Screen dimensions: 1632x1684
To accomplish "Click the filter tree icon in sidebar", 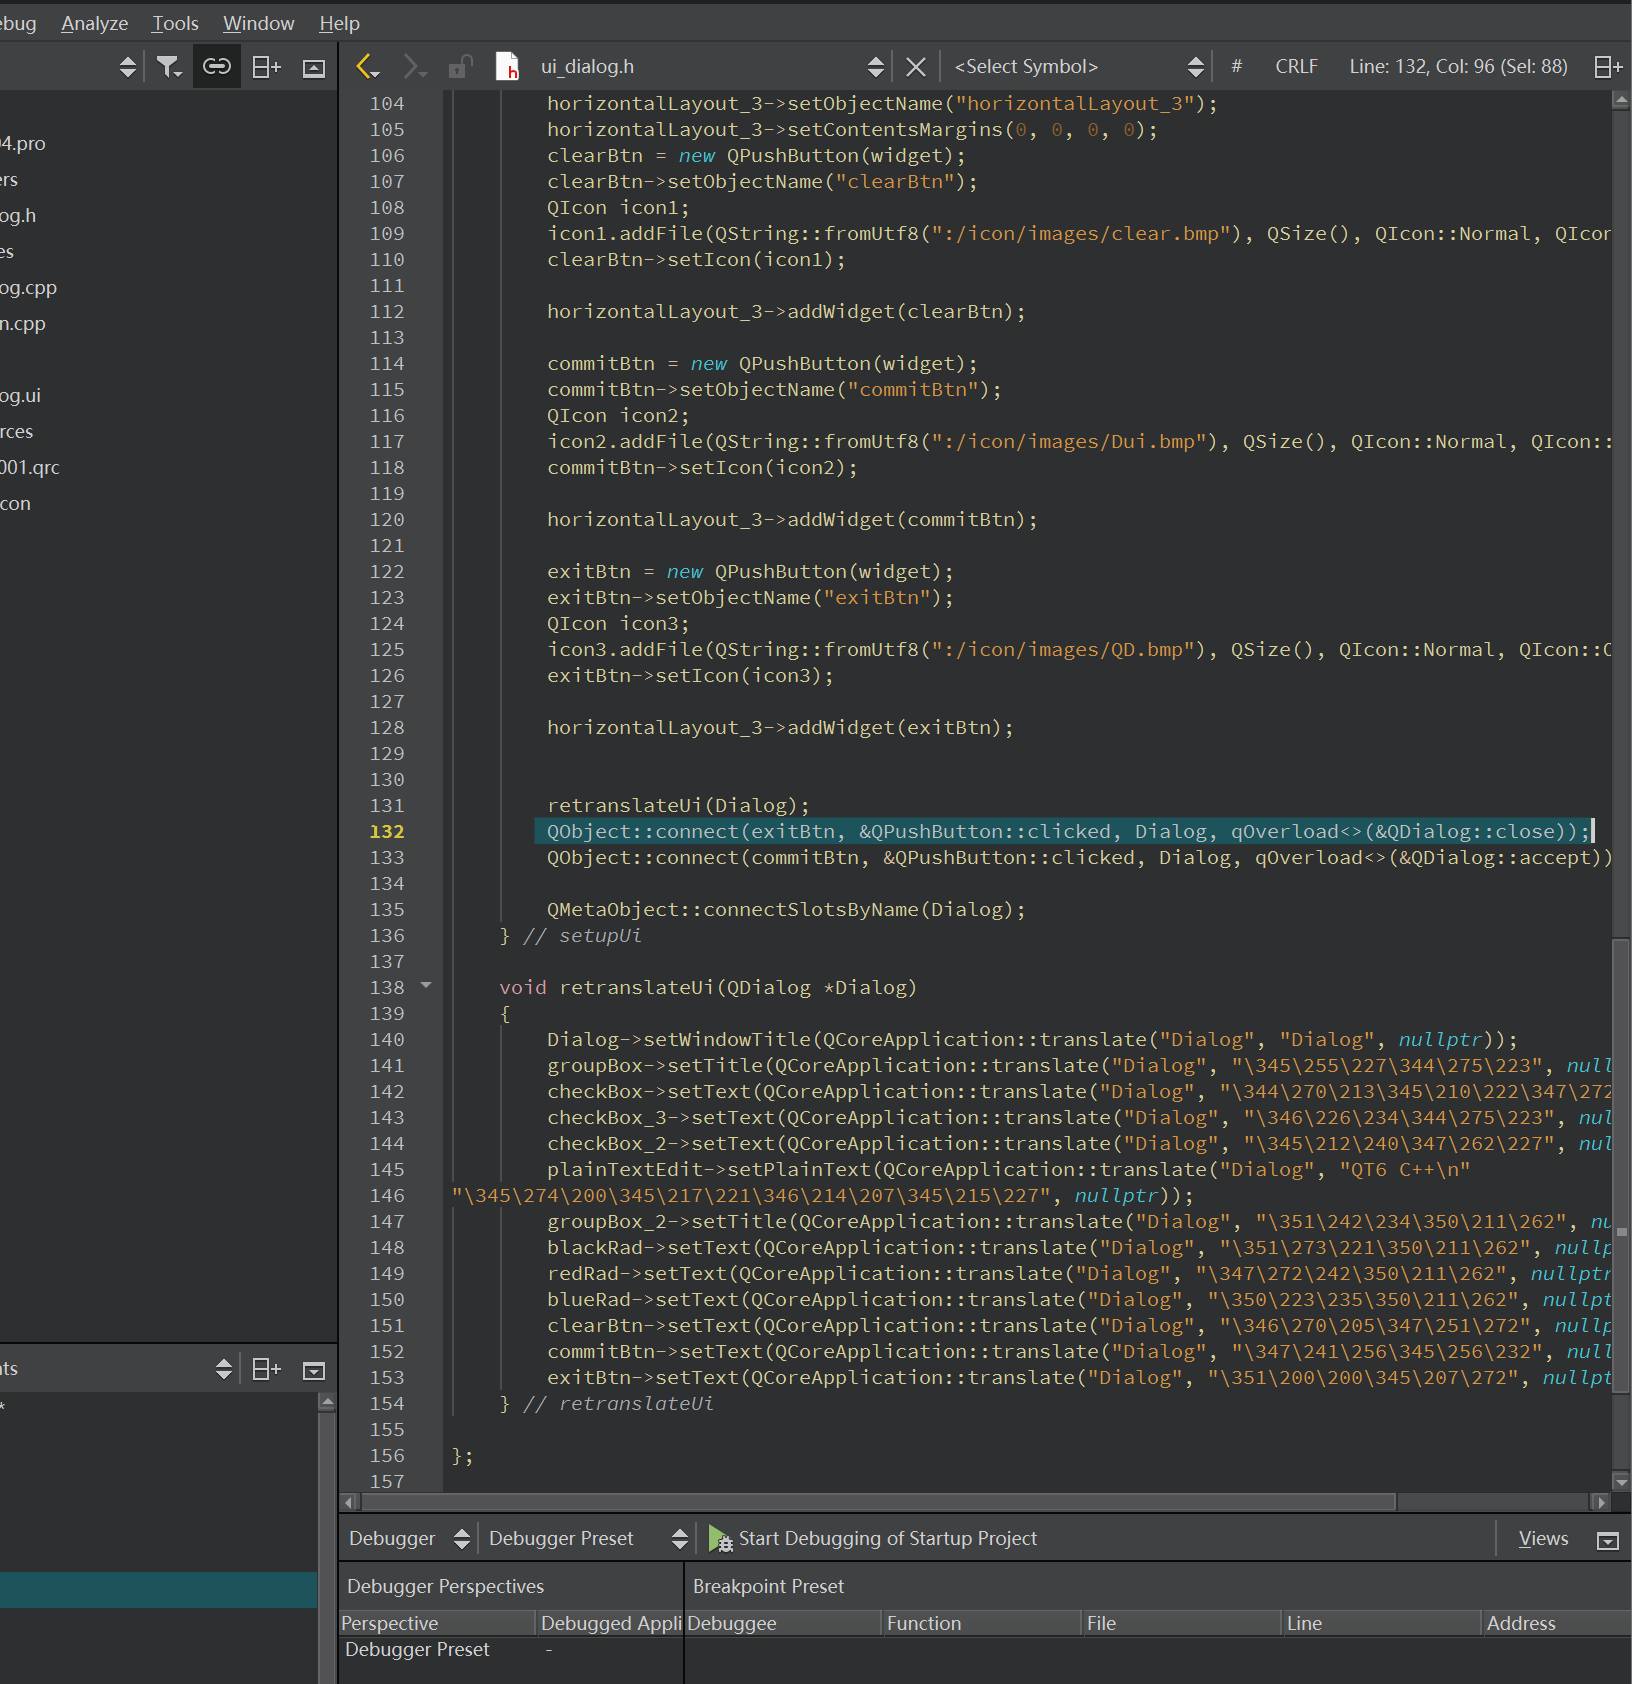I will [168, 67].
